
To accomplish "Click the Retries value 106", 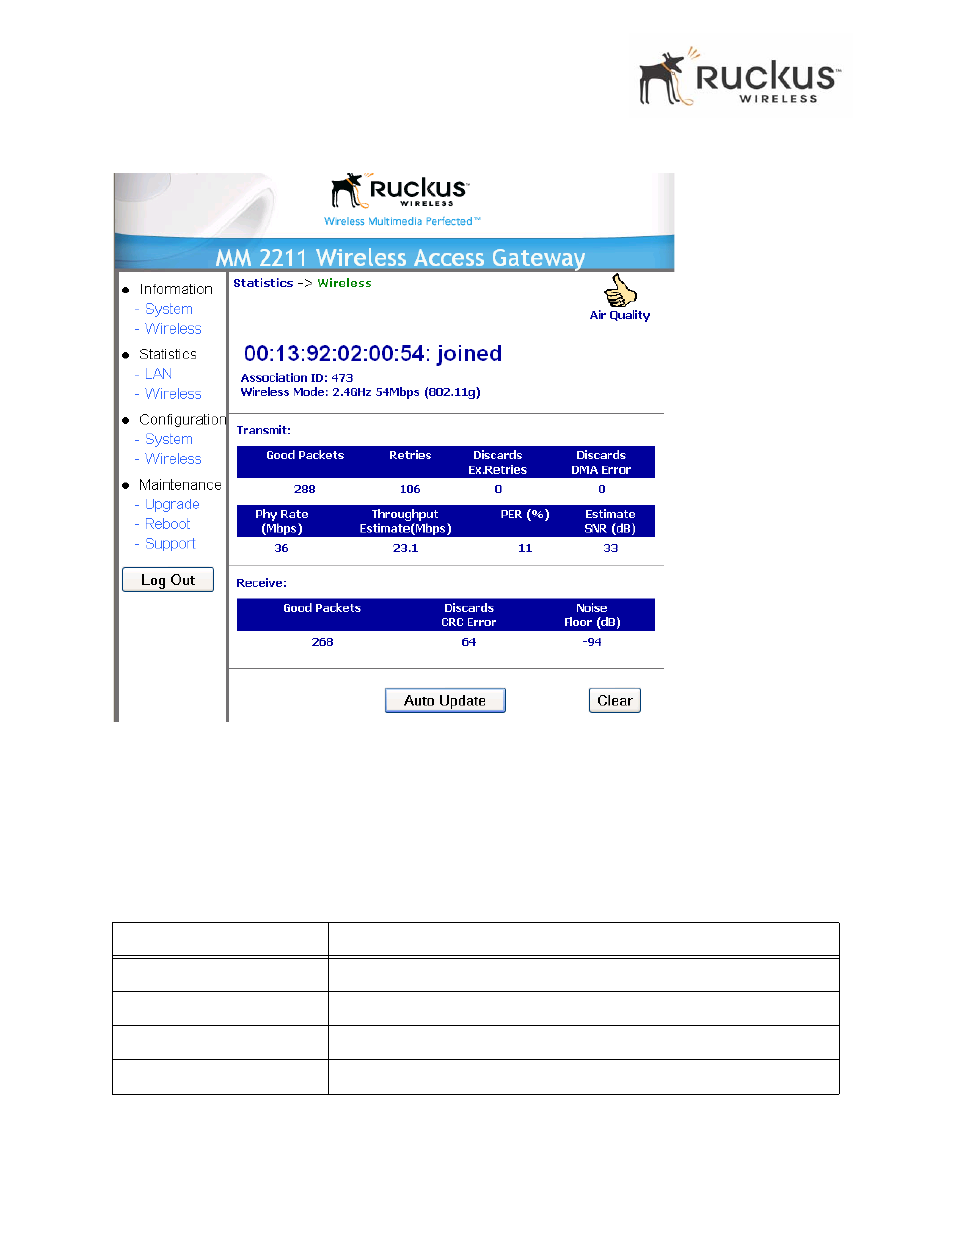I will point(410,489).
